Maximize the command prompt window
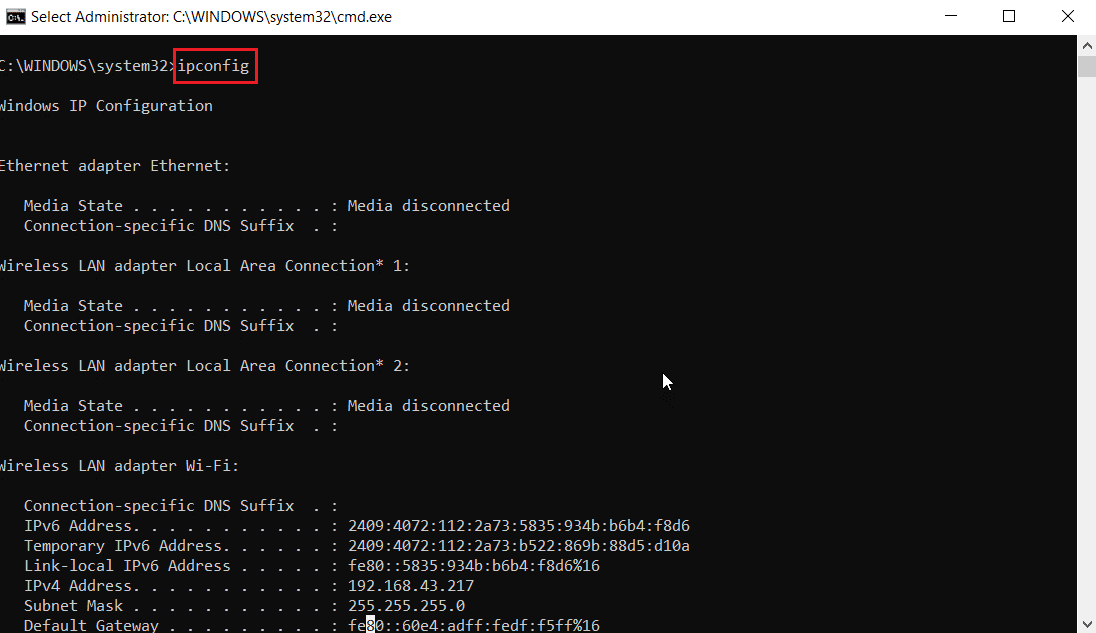 click(x=1009, y=16)
